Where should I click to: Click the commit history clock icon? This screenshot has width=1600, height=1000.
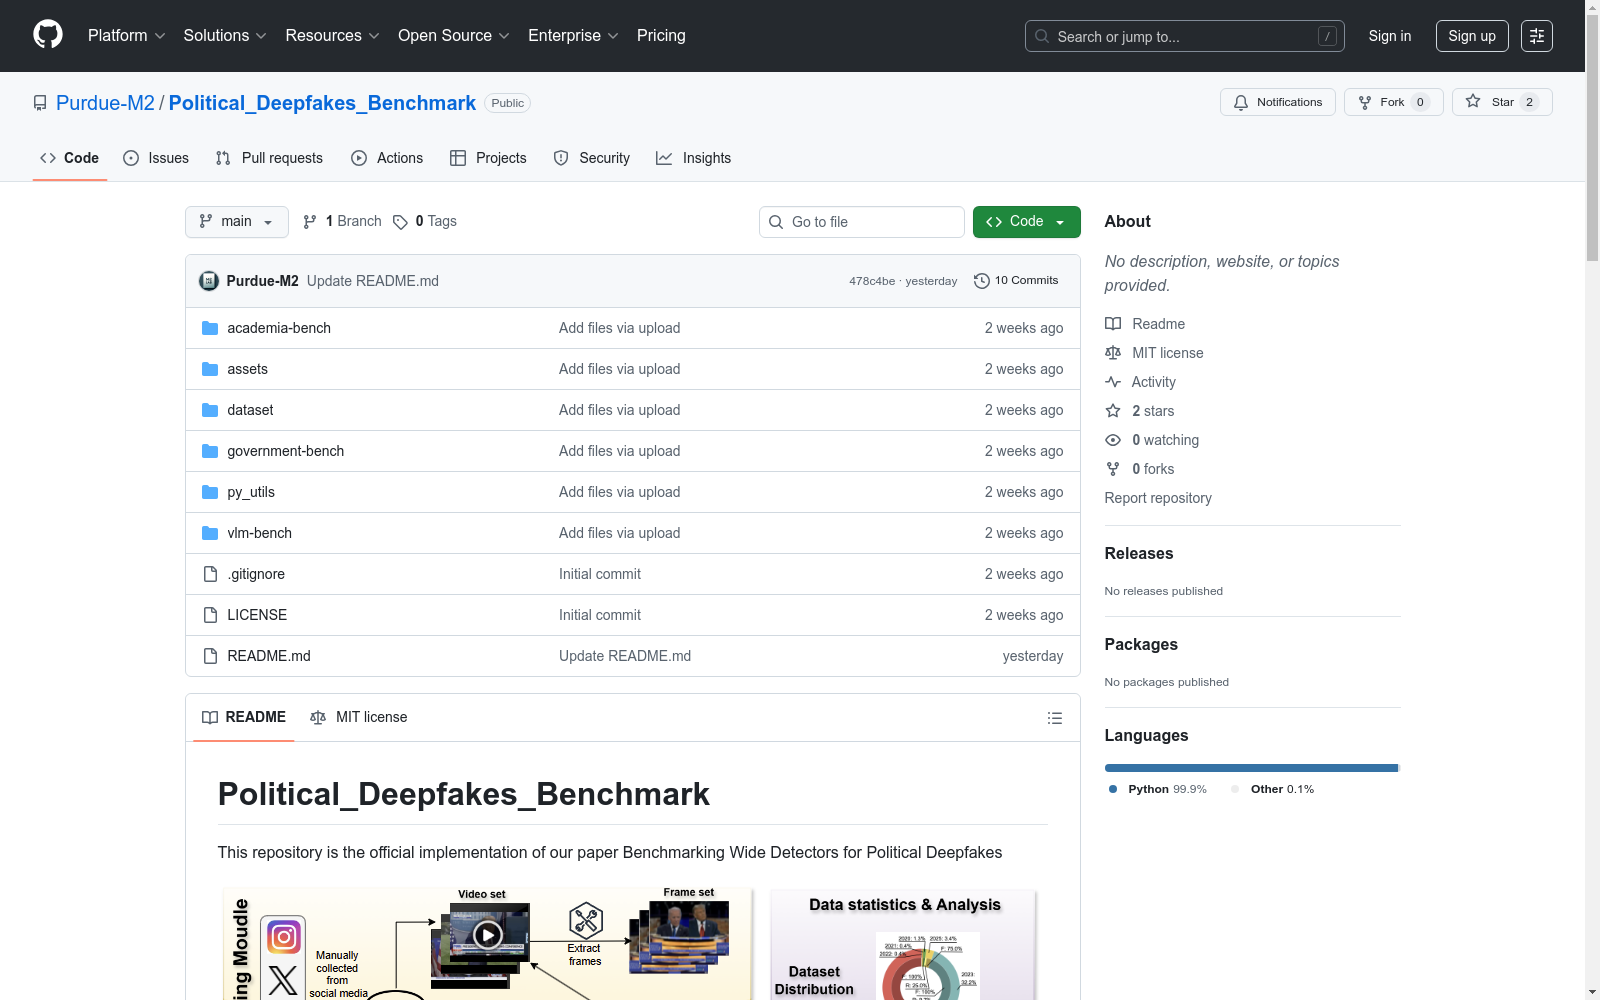tap(982, 281)
